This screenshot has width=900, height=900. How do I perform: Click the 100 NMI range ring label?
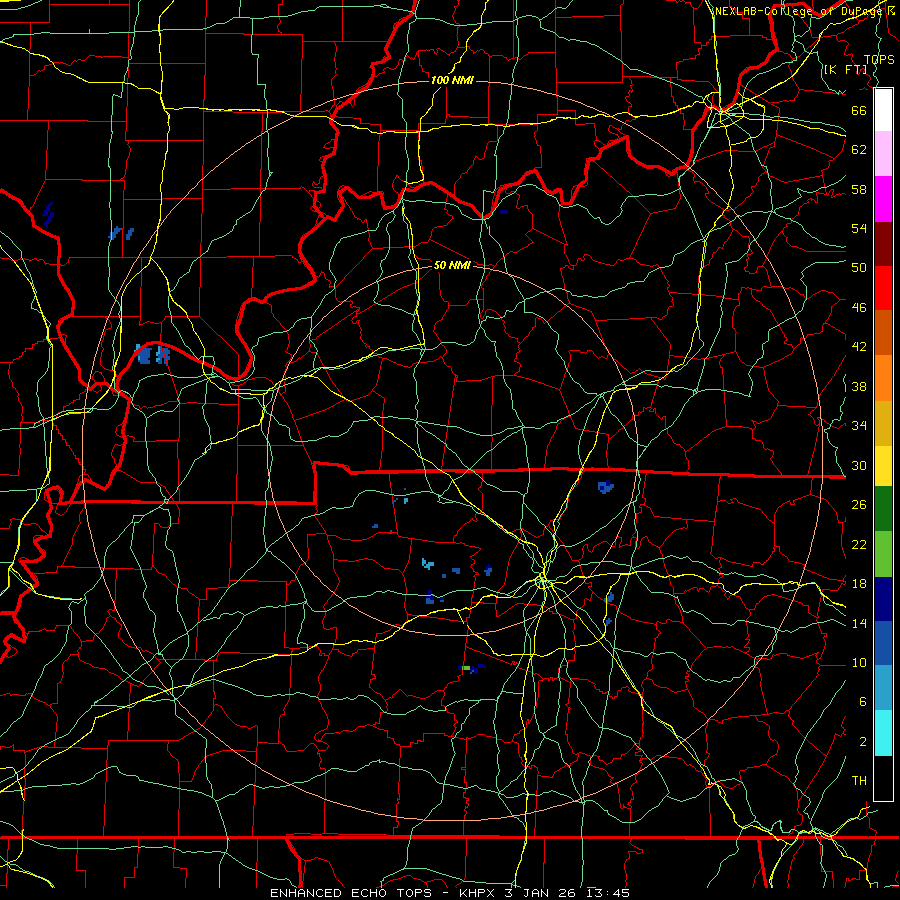[452, 80]
